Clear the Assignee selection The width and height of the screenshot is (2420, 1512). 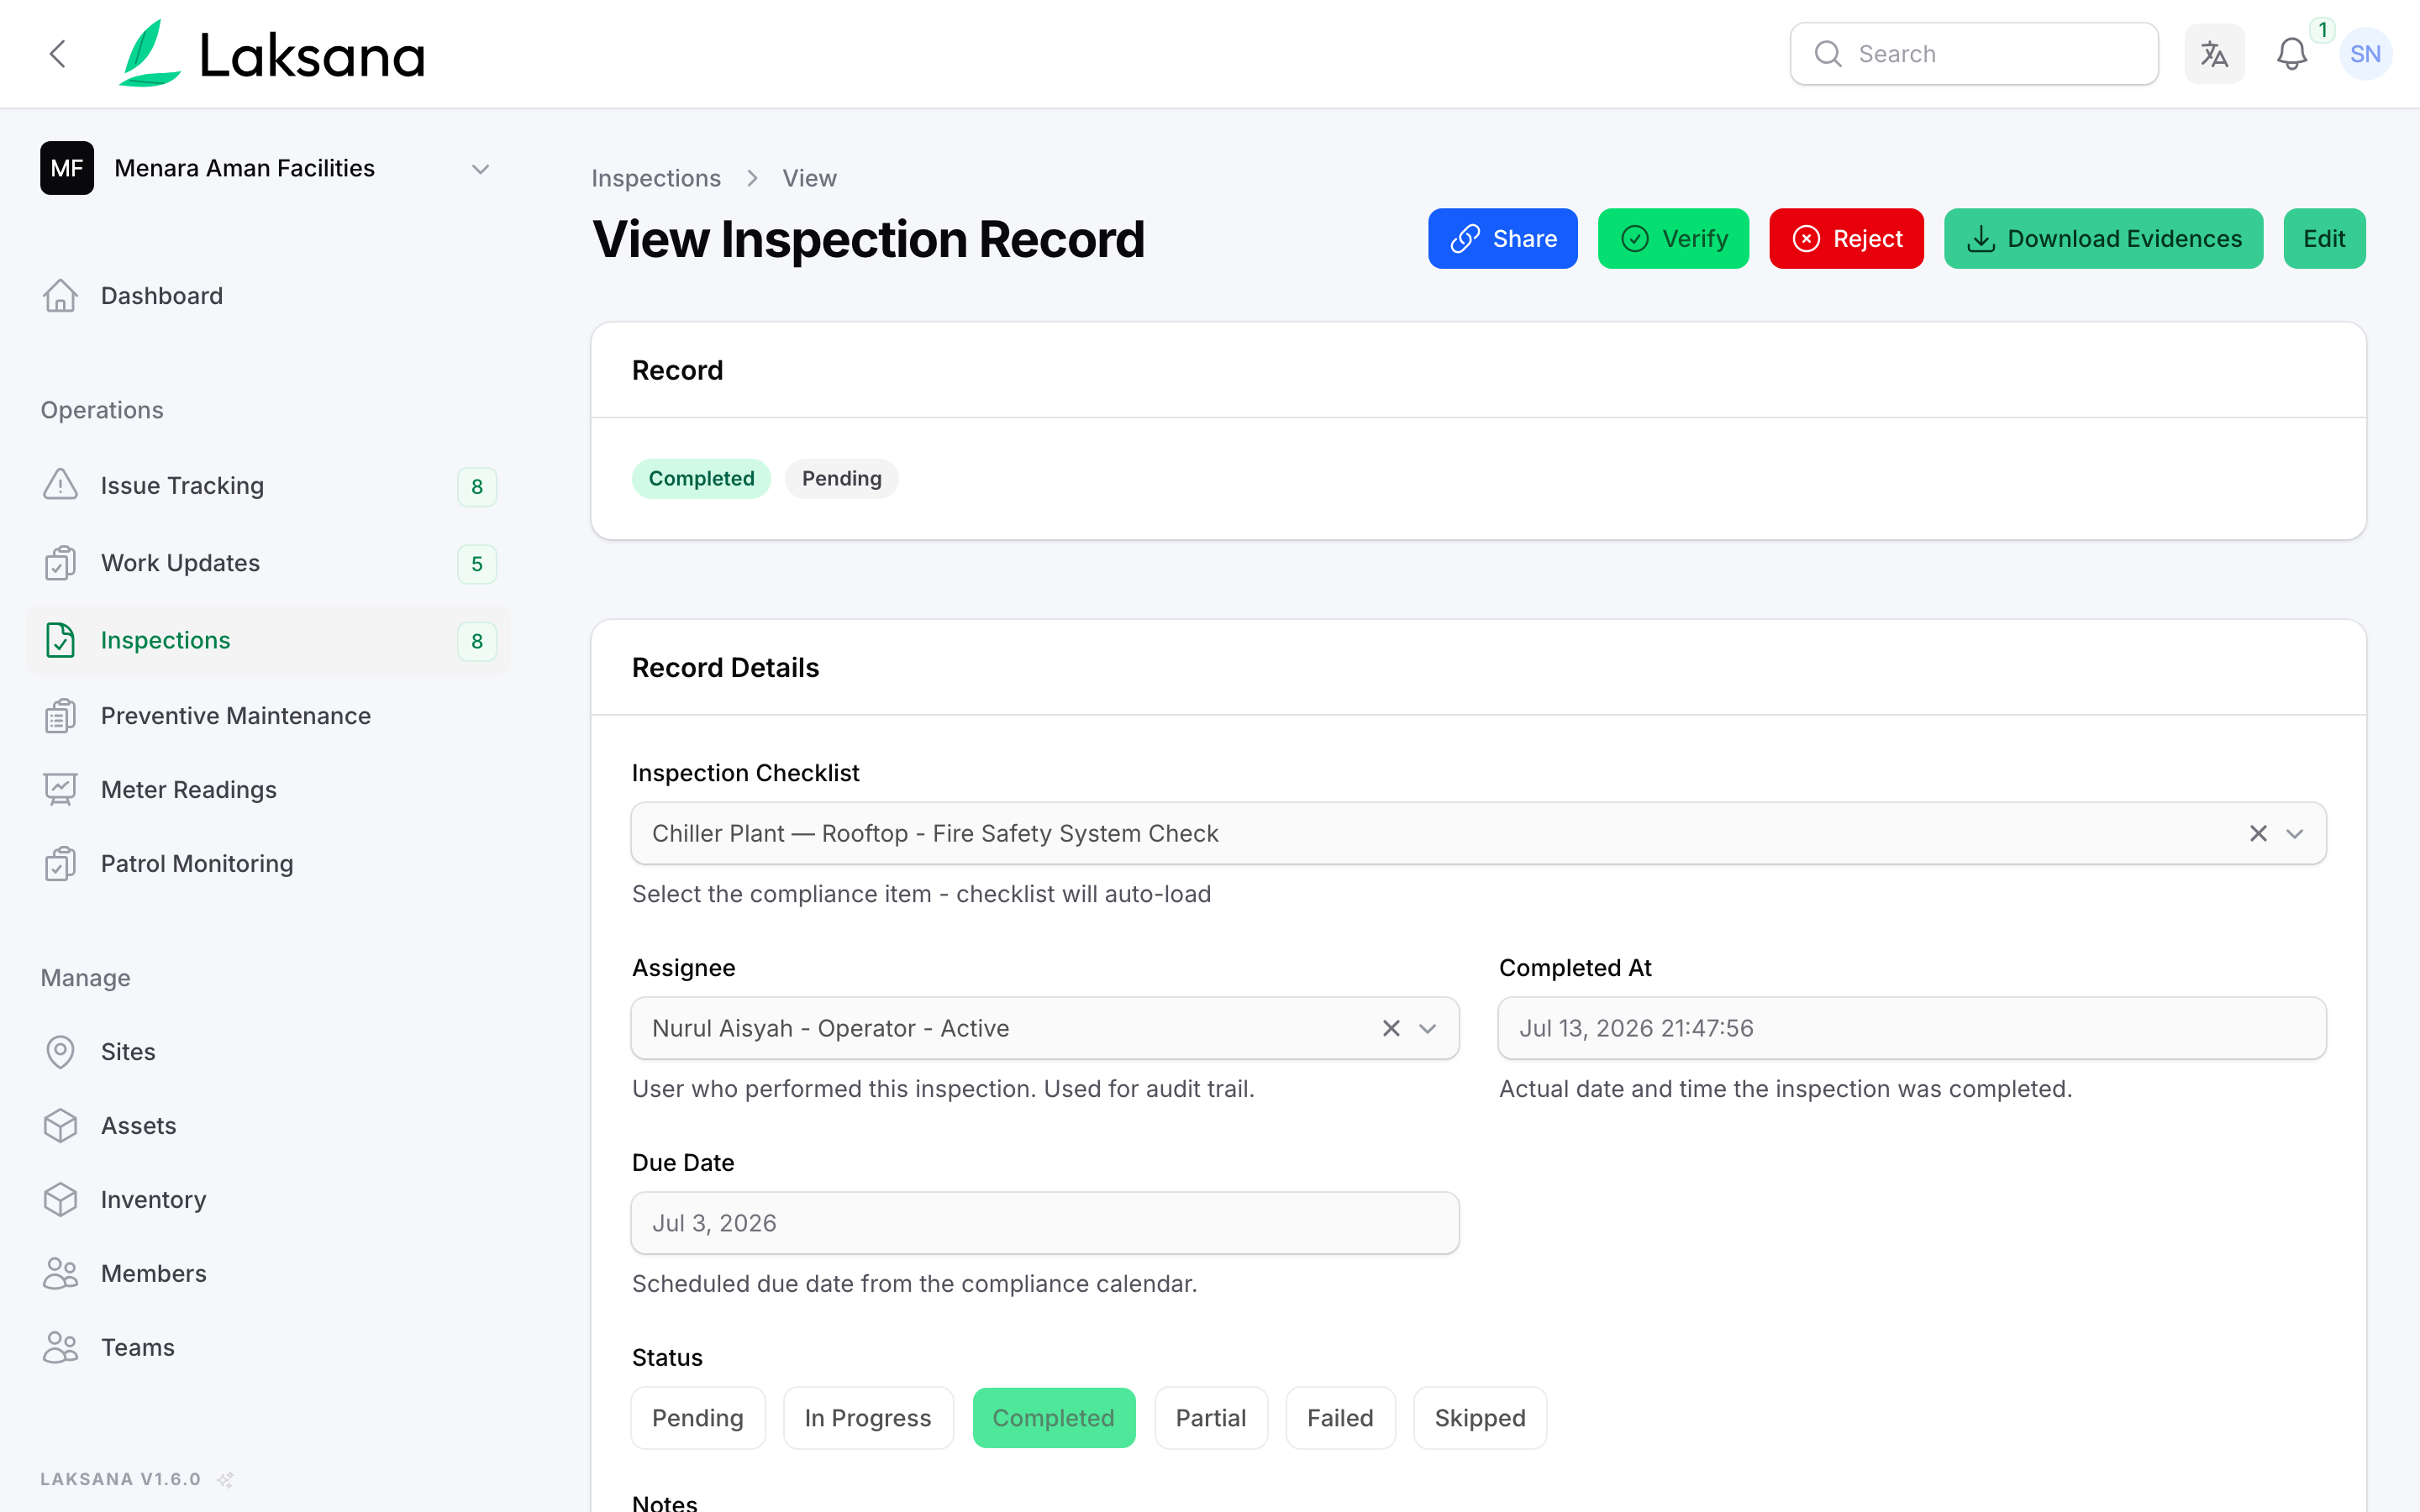(1391, 1028)
